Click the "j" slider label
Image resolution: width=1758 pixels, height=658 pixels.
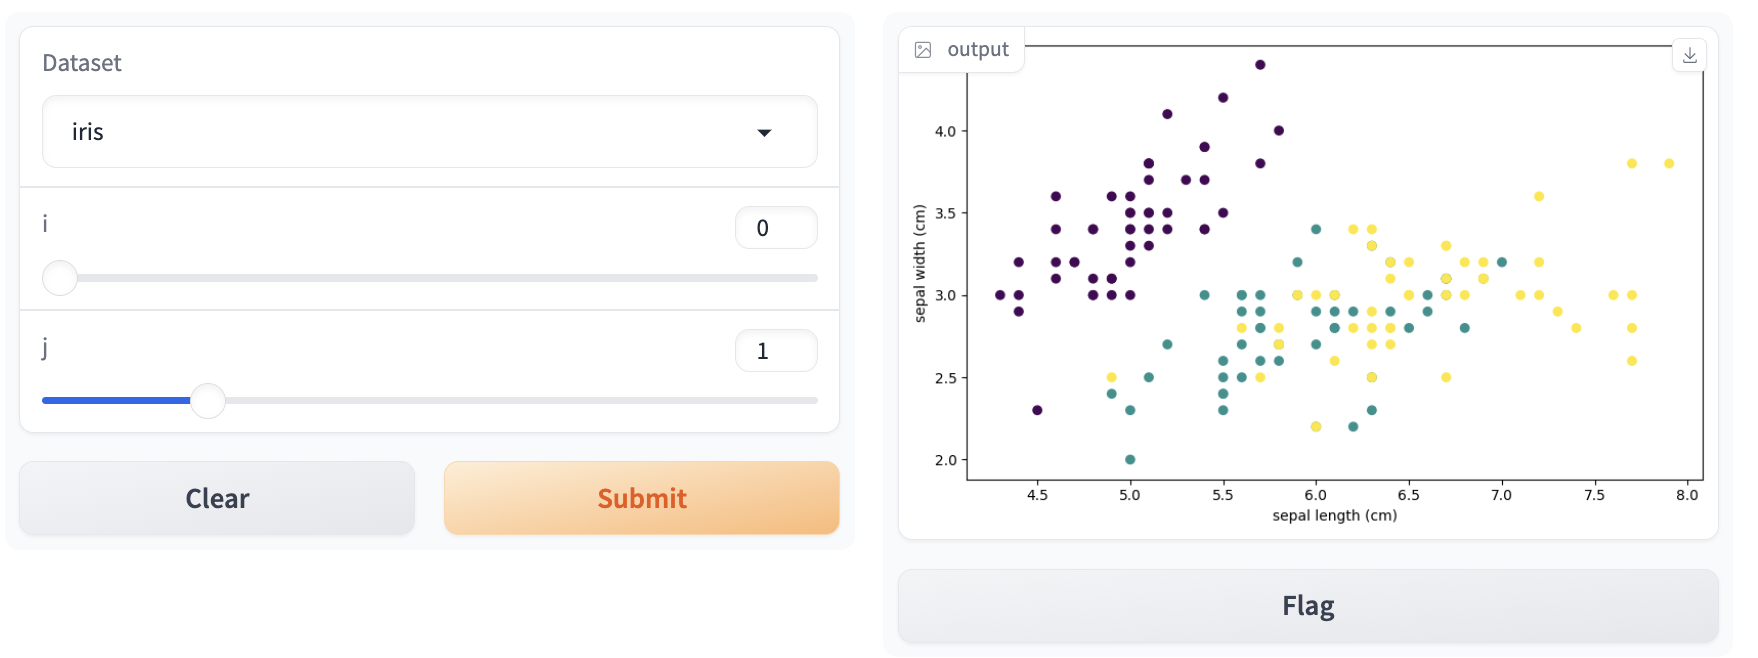(x=45, y=347)
